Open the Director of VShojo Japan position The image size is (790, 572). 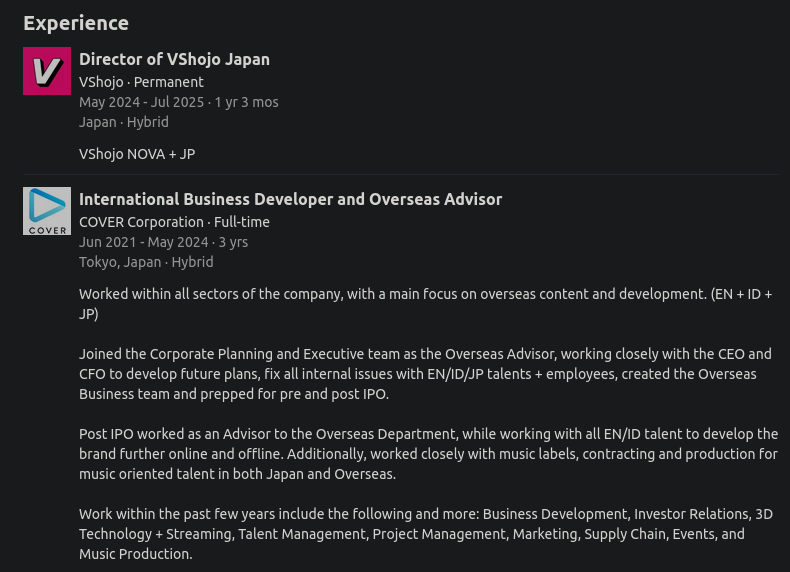[x=174, y=59]
